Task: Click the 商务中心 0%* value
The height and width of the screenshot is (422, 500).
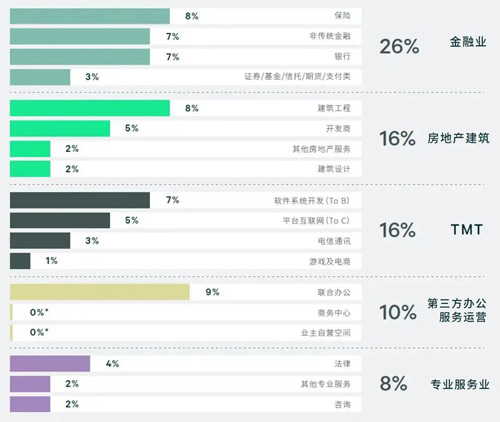Action: pos(39,312)
